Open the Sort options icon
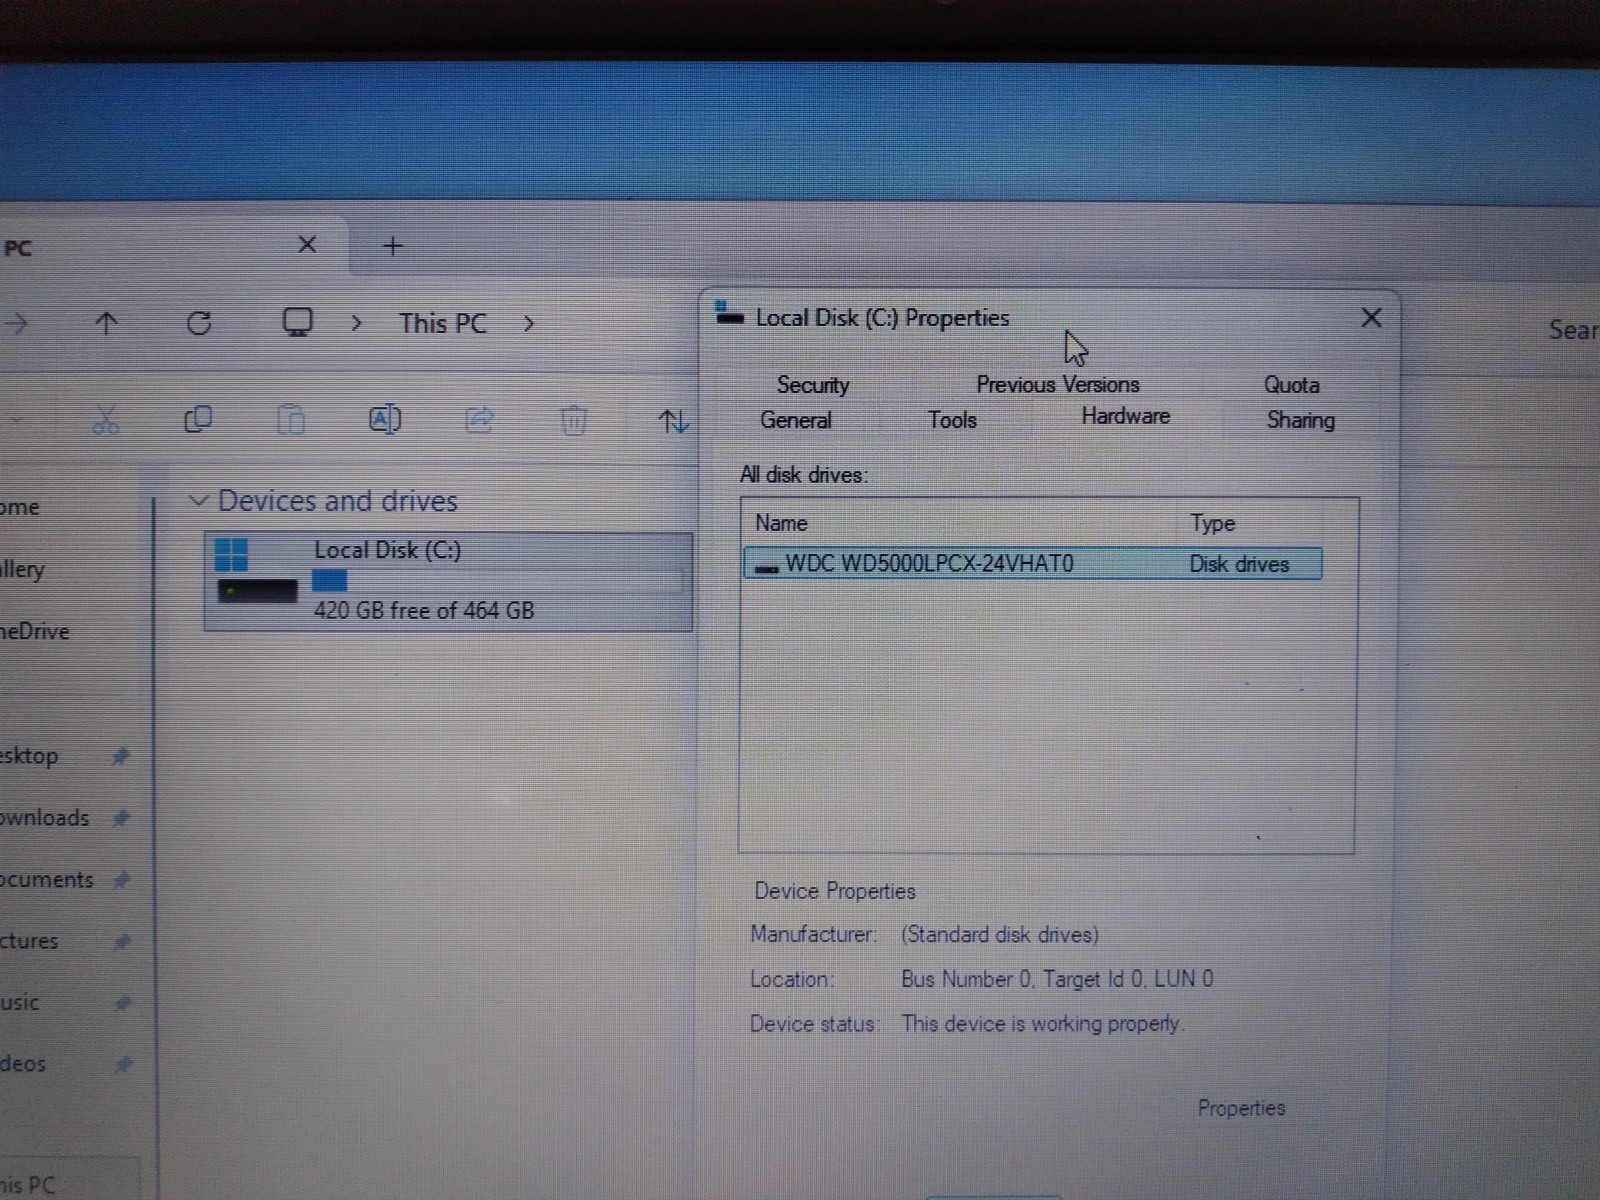The height and width of the screenshot is (1200, 1600). click(673, 421)
